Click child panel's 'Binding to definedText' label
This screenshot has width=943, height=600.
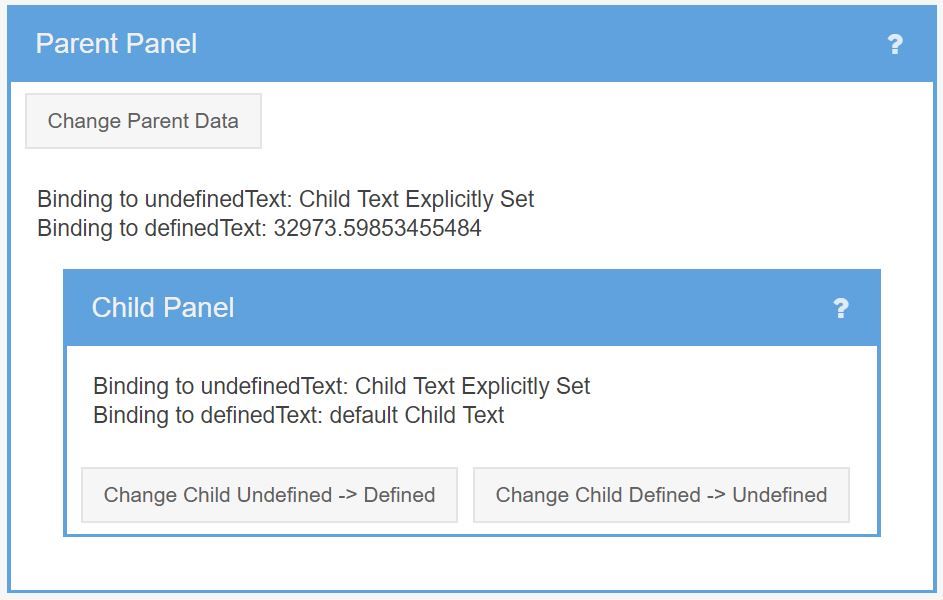(207, 415)
